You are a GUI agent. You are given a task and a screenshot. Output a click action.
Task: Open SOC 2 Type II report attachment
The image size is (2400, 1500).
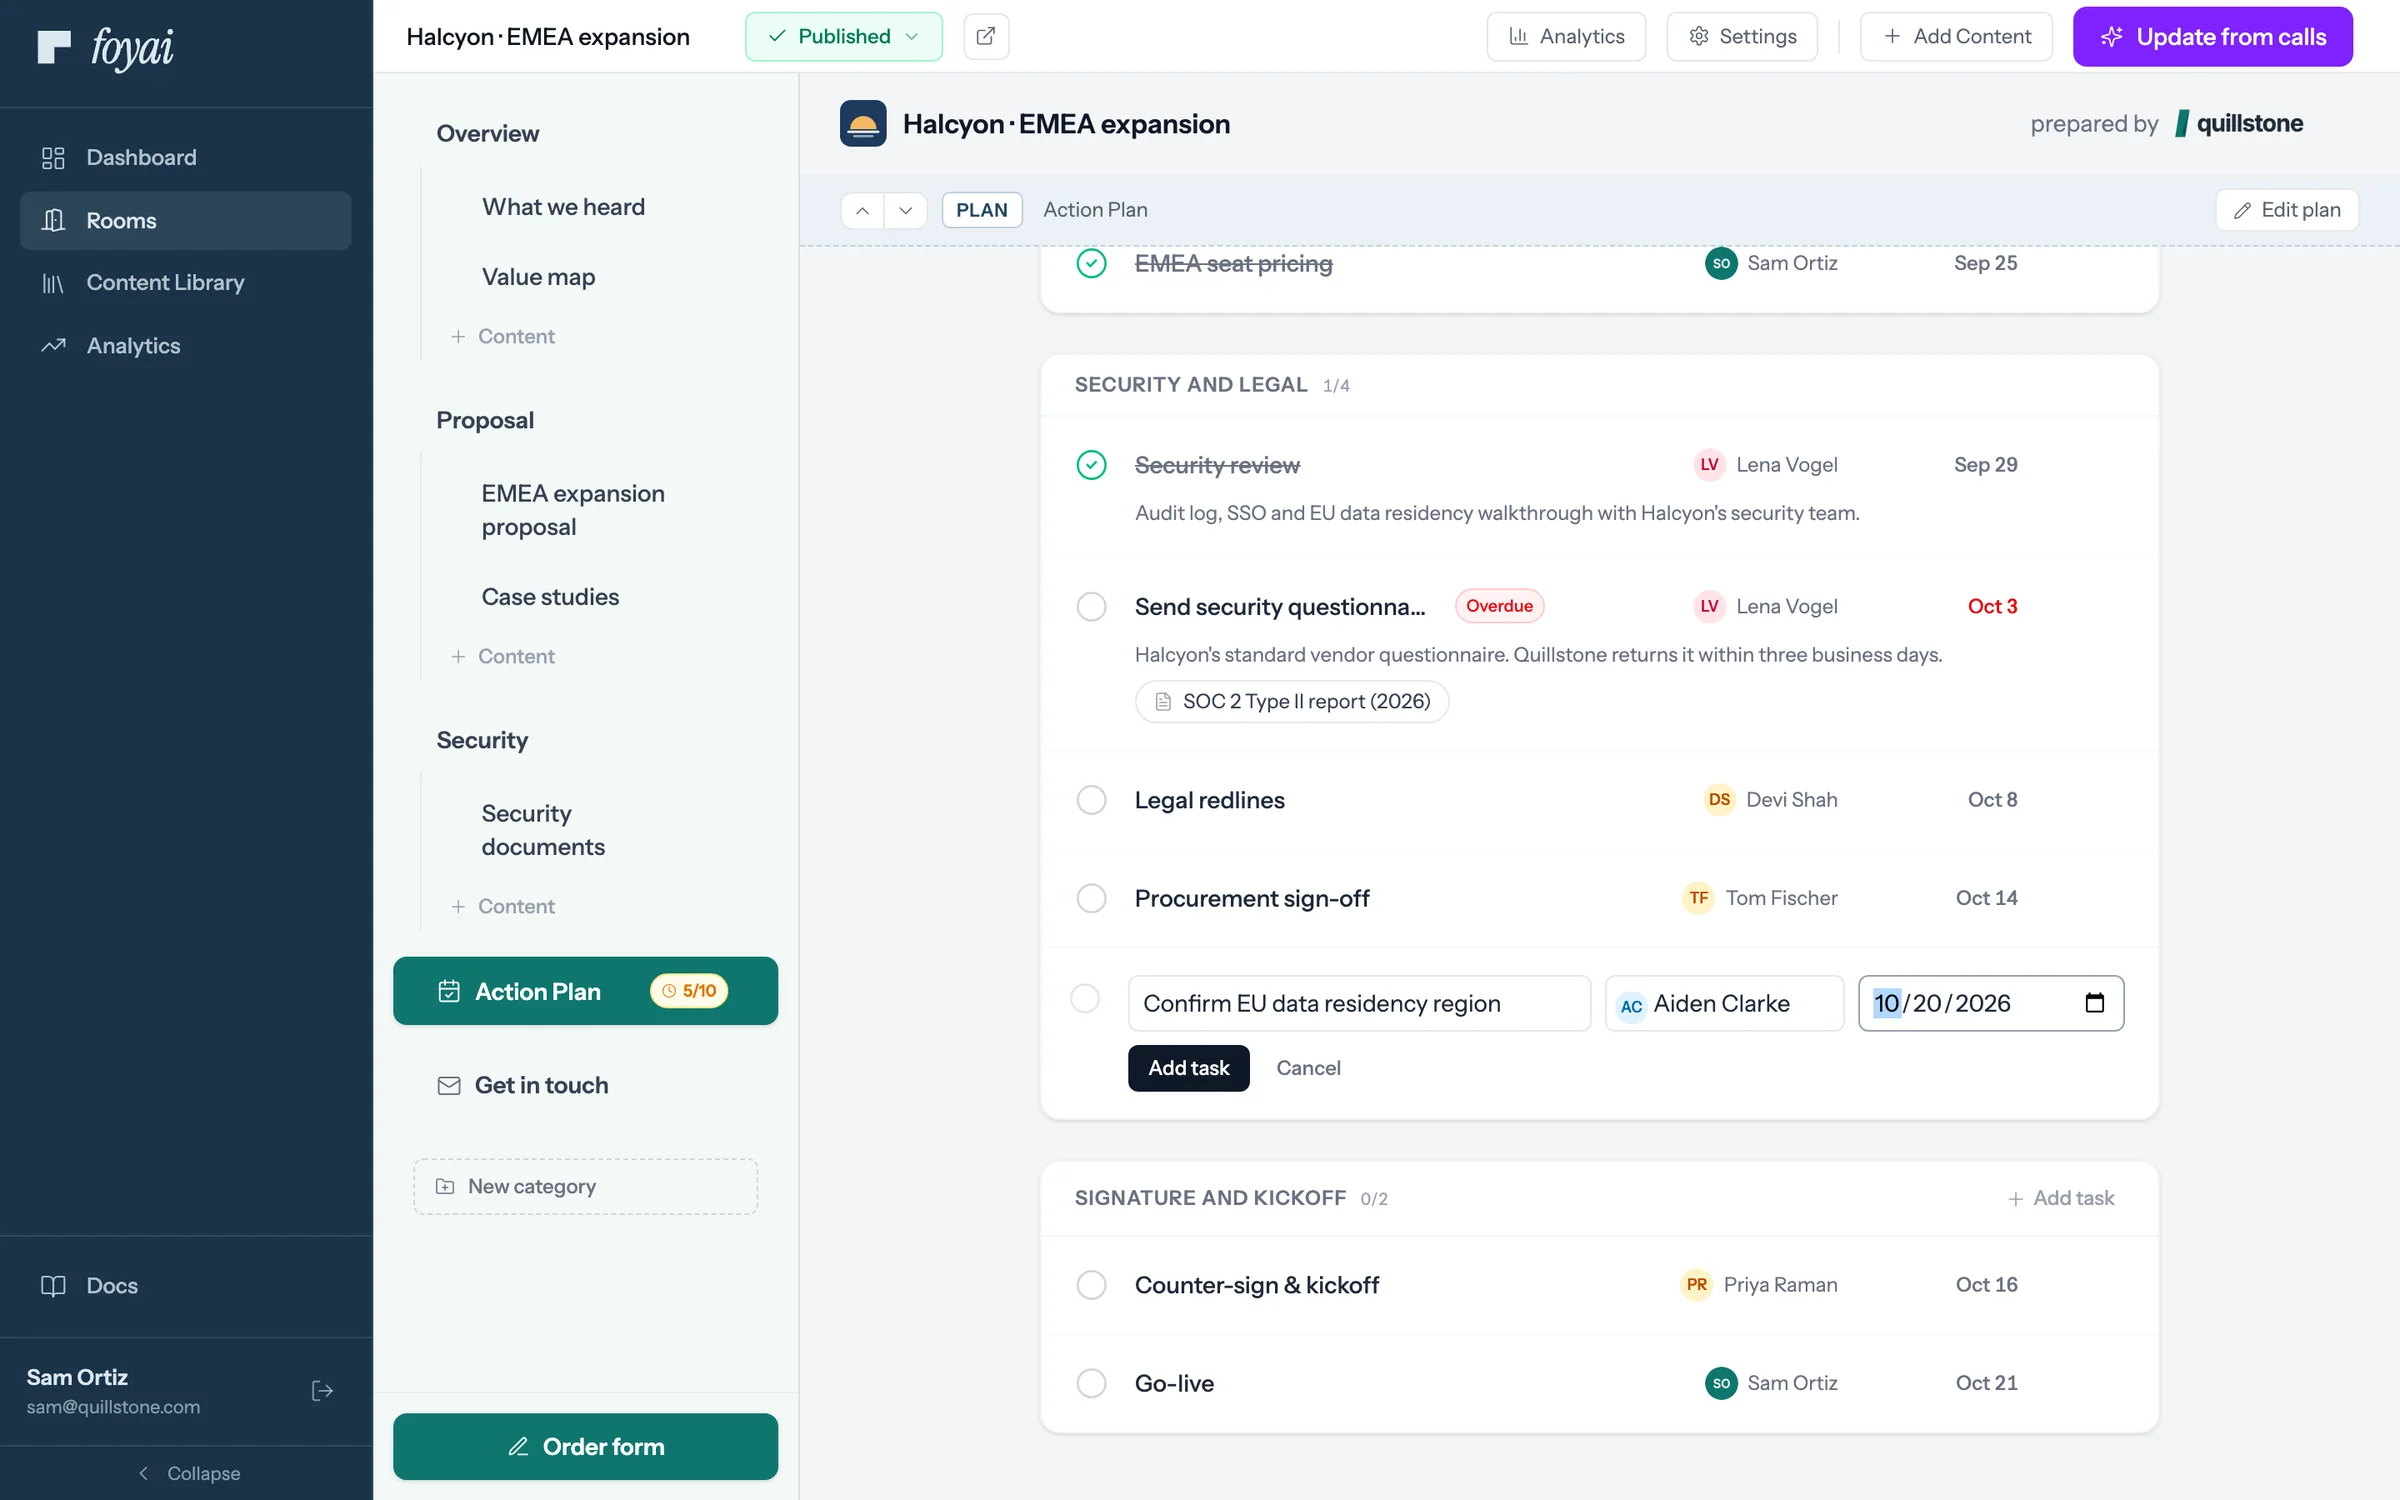[1292, 701]
